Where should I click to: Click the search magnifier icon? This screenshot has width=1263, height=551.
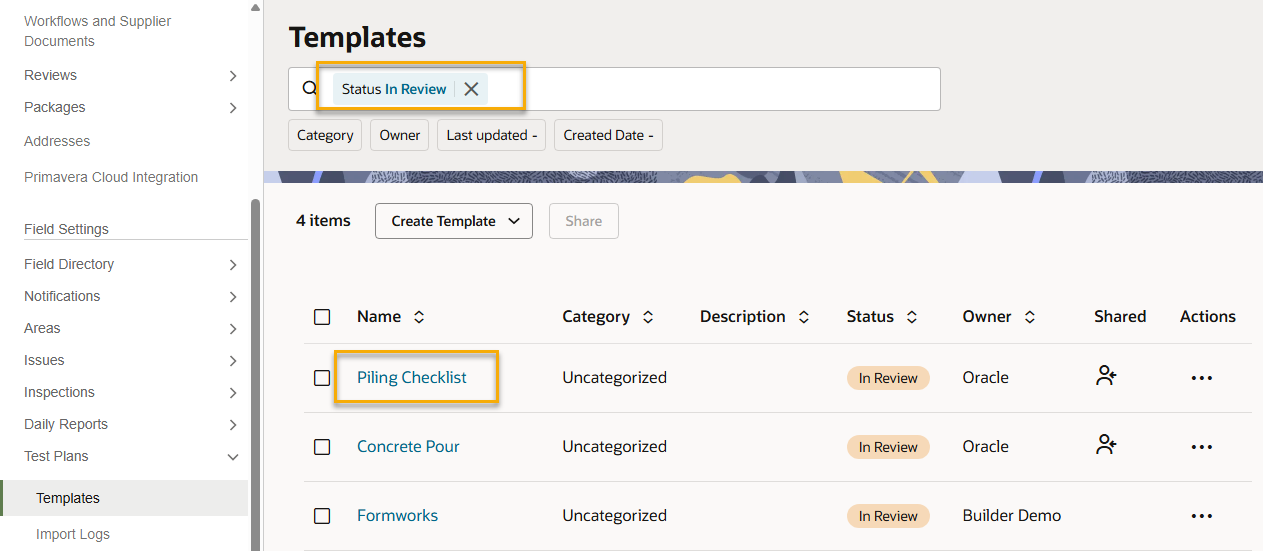click(309, 88)
